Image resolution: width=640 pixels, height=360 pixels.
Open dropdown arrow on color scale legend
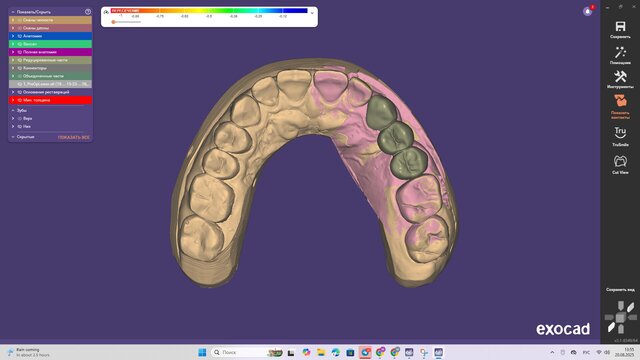click(312, 13)
